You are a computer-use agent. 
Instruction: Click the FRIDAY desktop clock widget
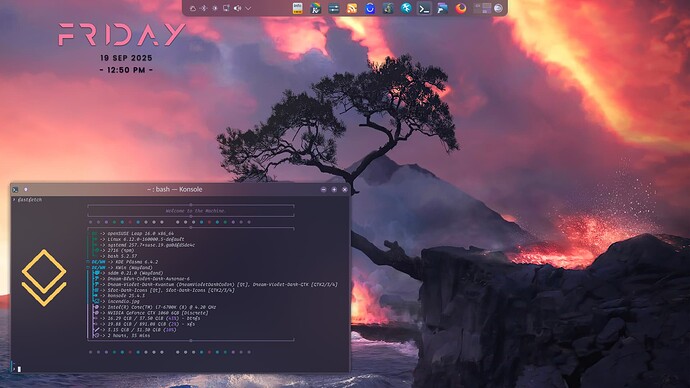[122, 35]
